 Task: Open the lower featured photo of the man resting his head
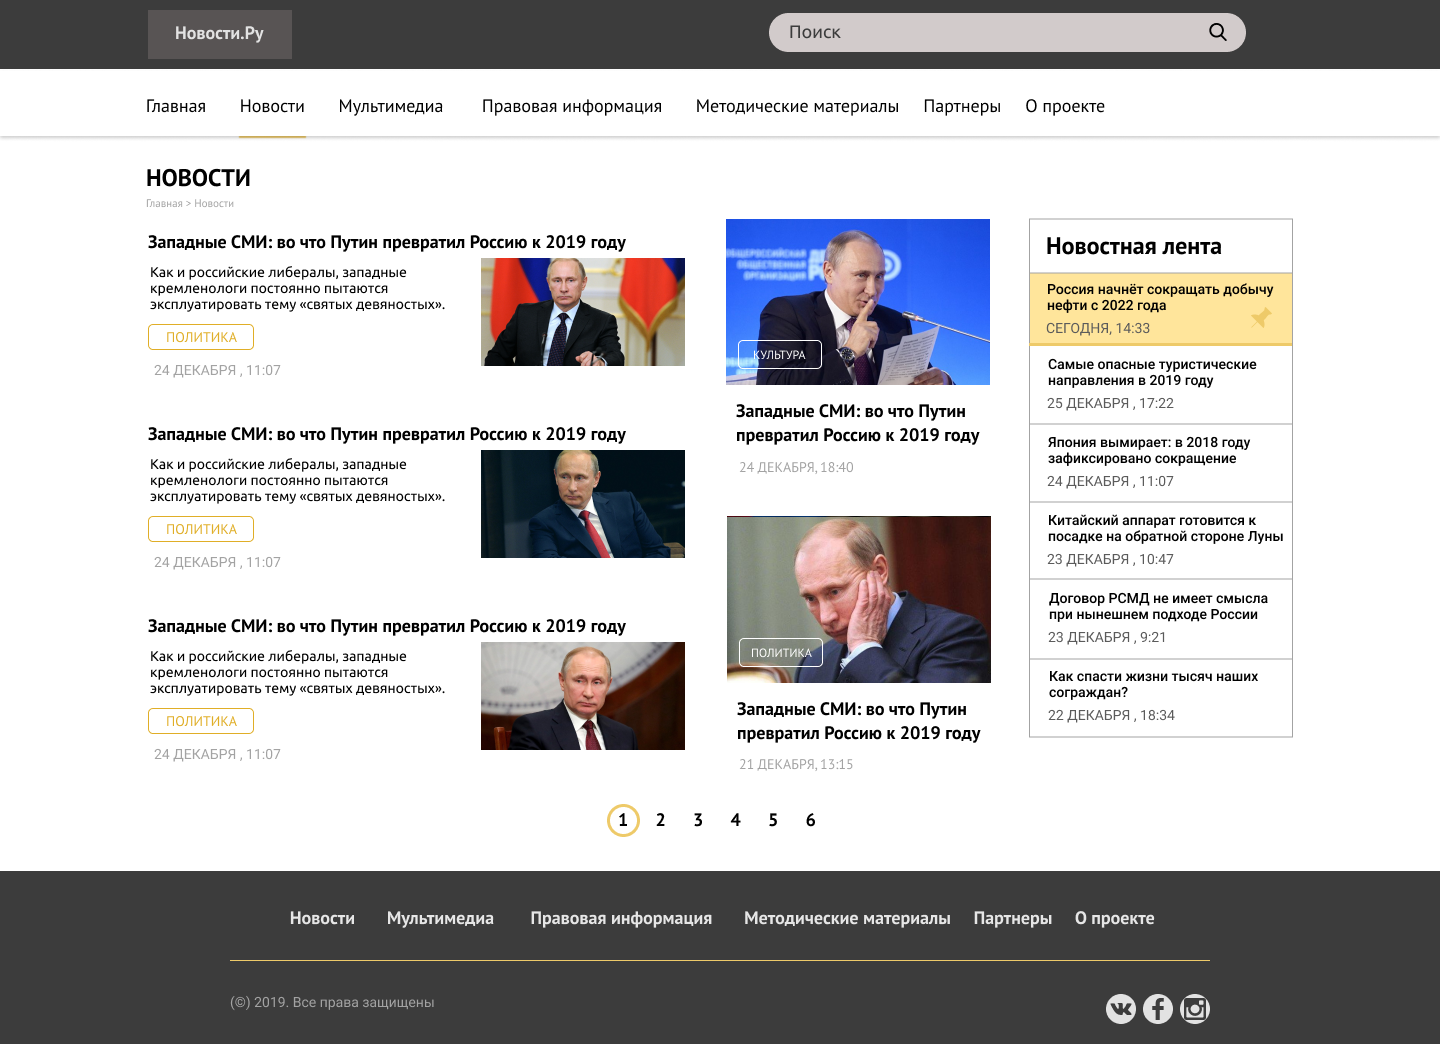coord(859,599)
